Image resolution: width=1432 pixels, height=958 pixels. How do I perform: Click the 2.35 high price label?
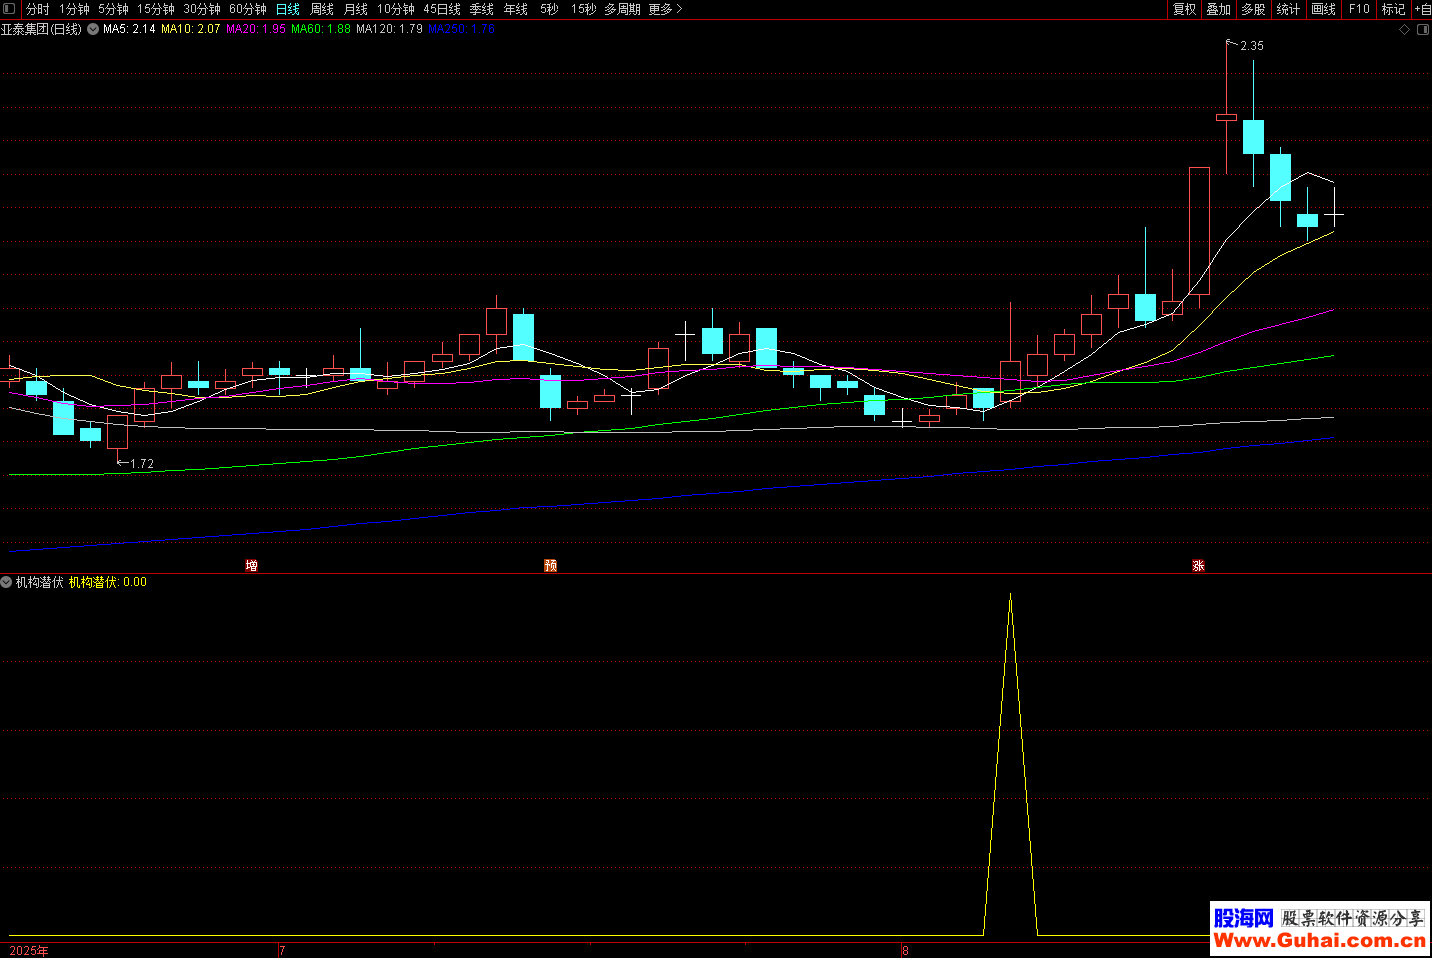point(1252,46)
